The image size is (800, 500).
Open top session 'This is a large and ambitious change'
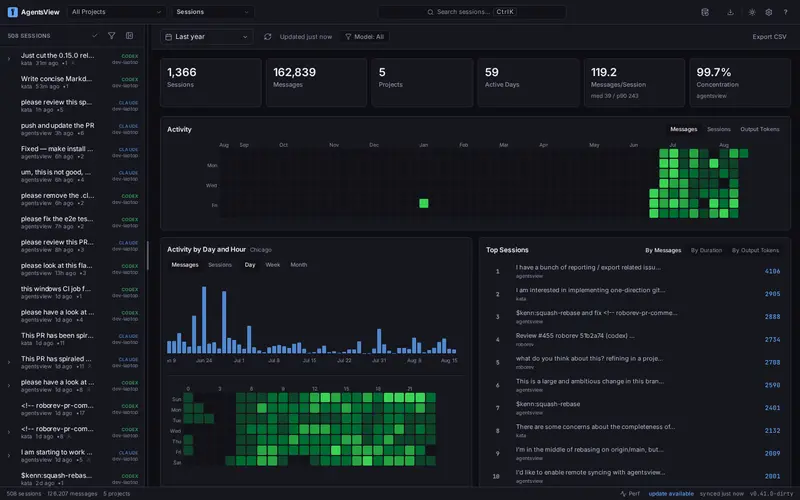(x=633, y=385)
